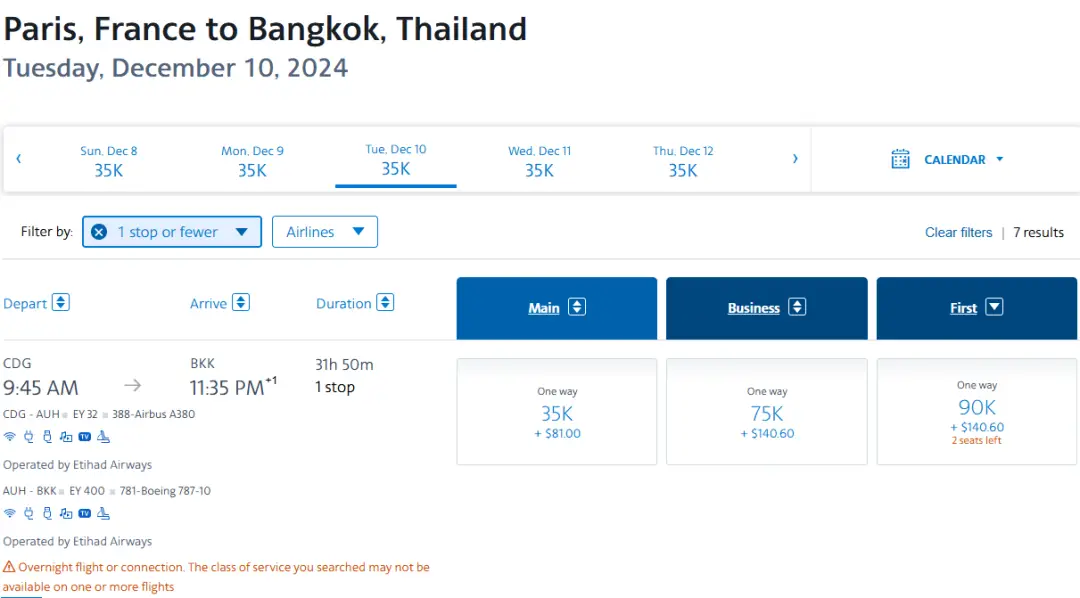This screenshot has width=1080, height=598.
Task: Sort flights by Depart time
Action: (x=61, y=303)
